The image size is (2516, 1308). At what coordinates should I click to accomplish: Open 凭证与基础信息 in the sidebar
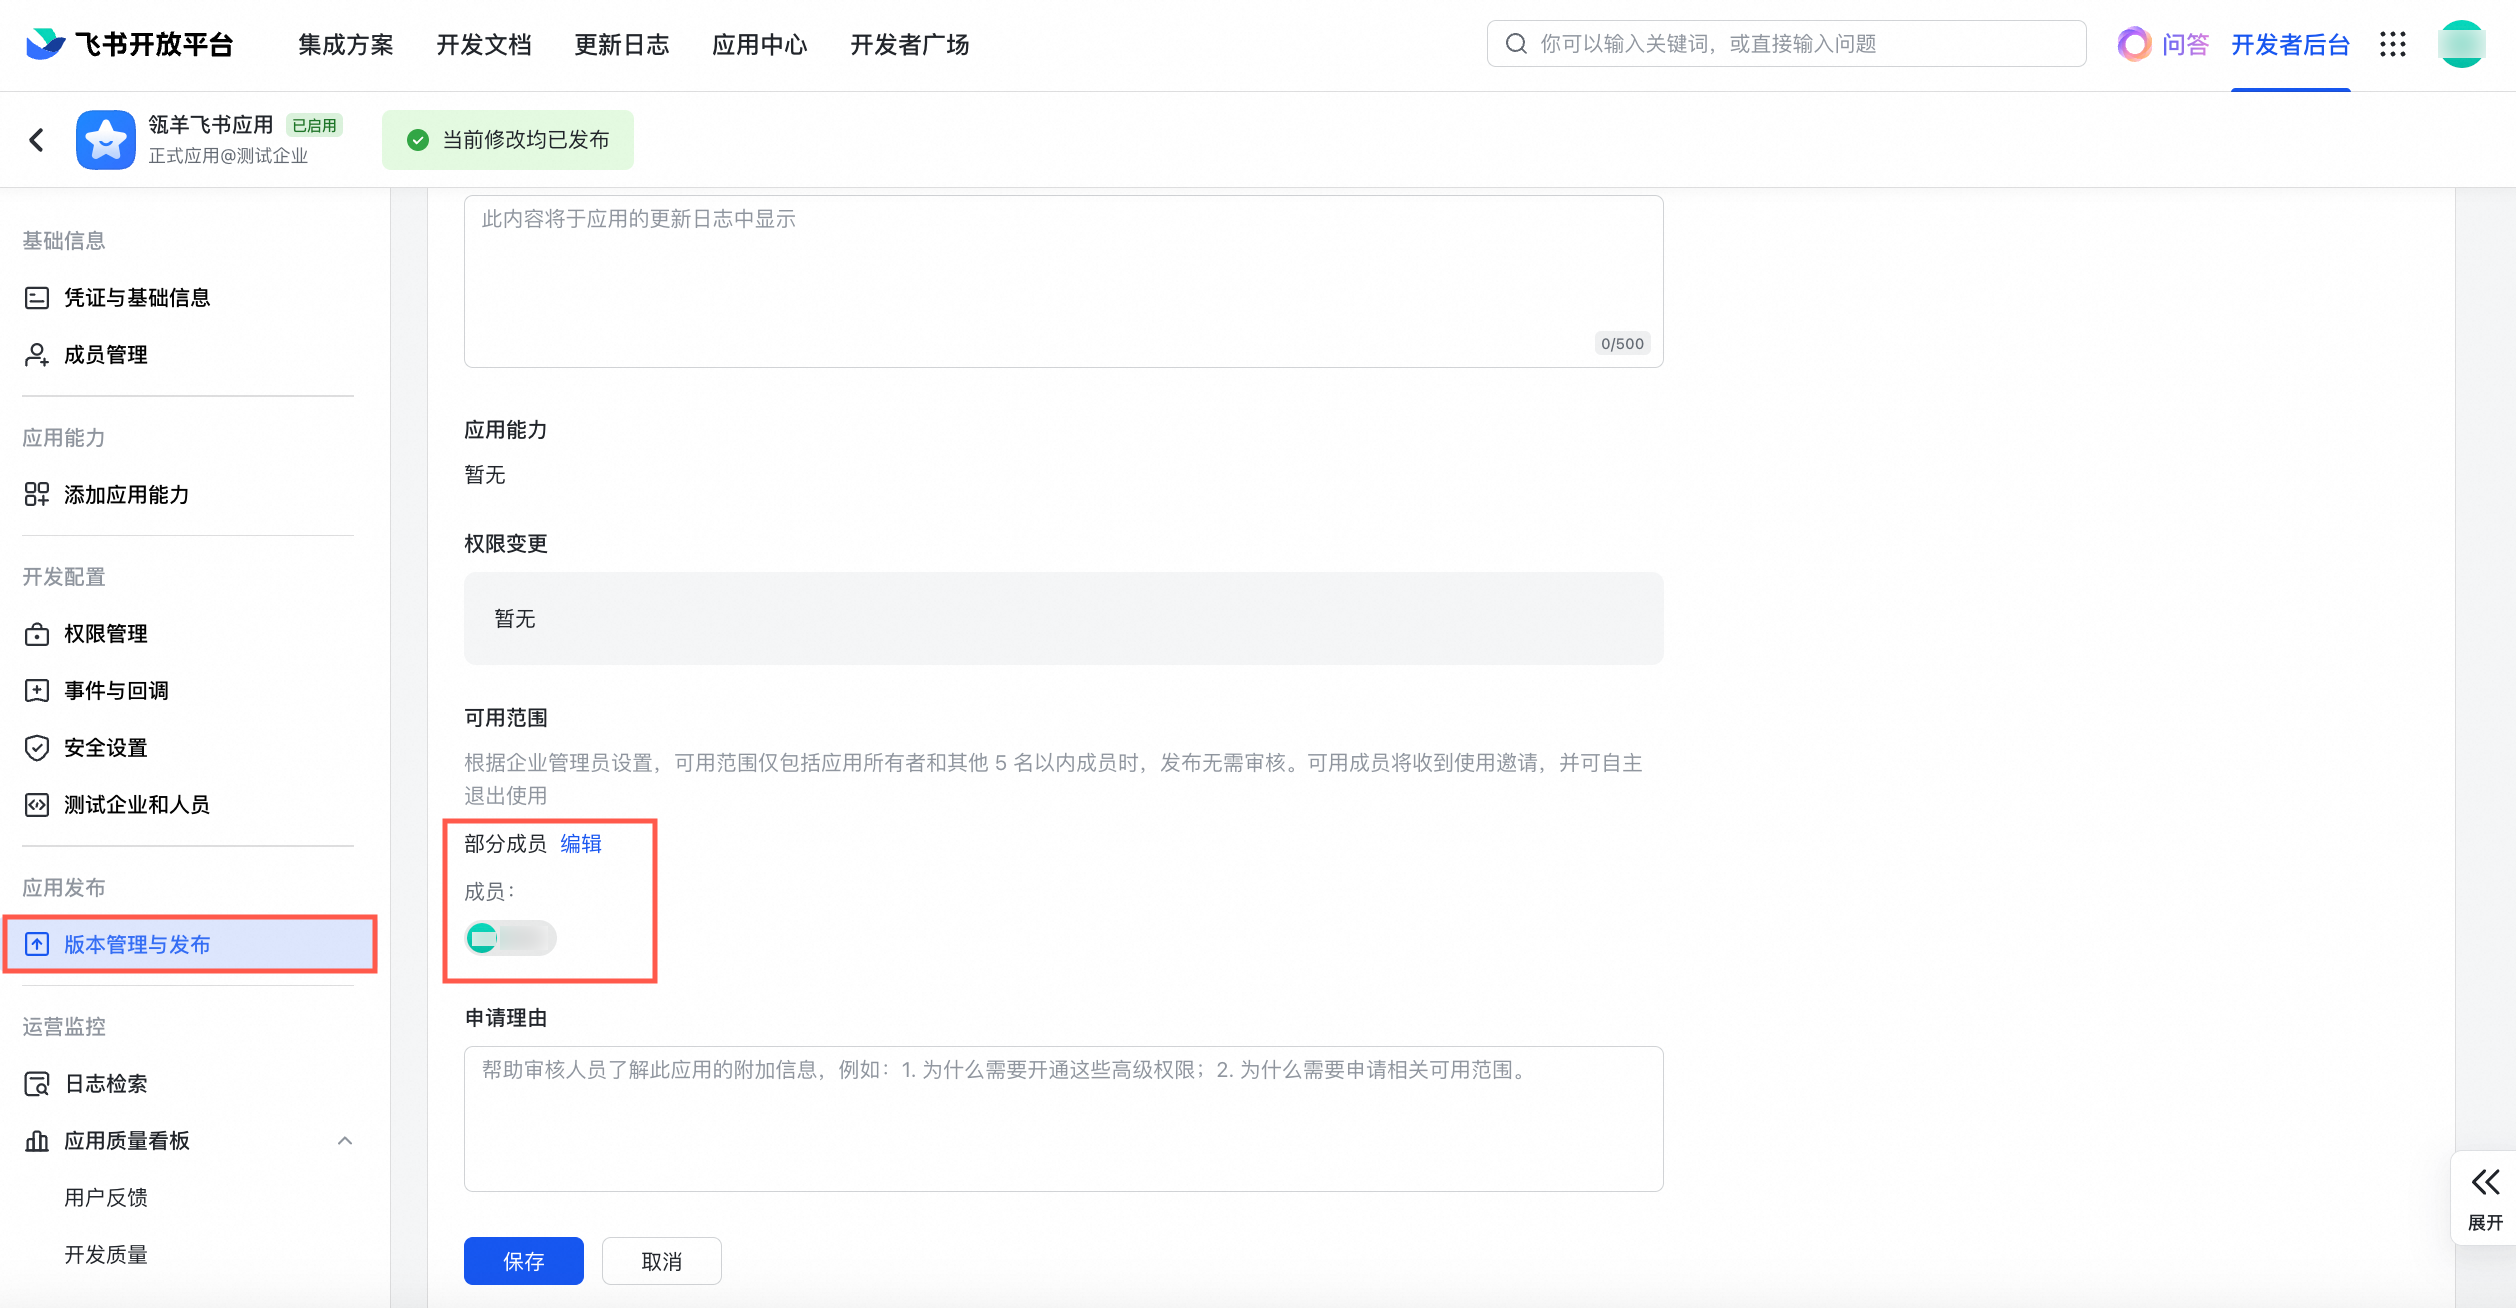pos(136,298)
